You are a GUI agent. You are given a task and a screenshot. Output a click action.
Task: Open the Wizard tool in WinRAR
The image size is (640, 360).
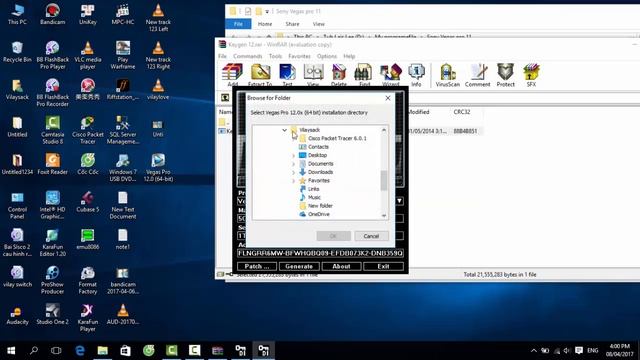(x=391, y=75)
